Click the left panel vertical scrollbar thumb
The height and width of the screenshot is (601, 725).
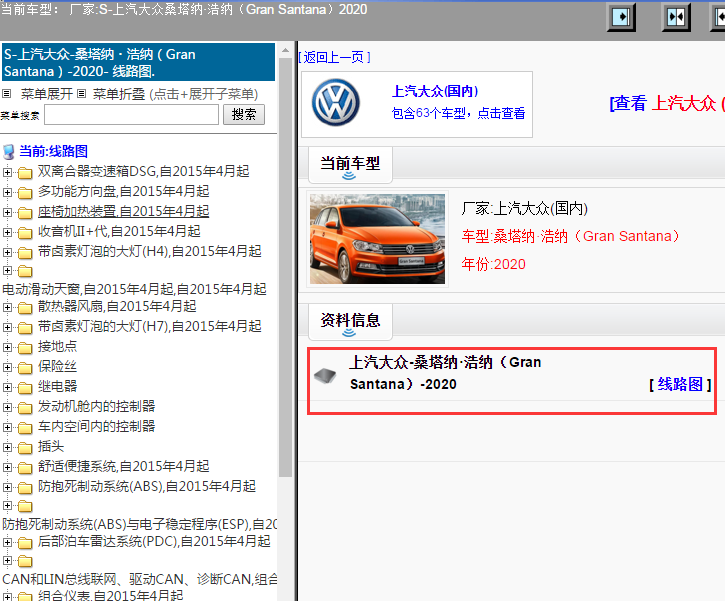(285, 267)
